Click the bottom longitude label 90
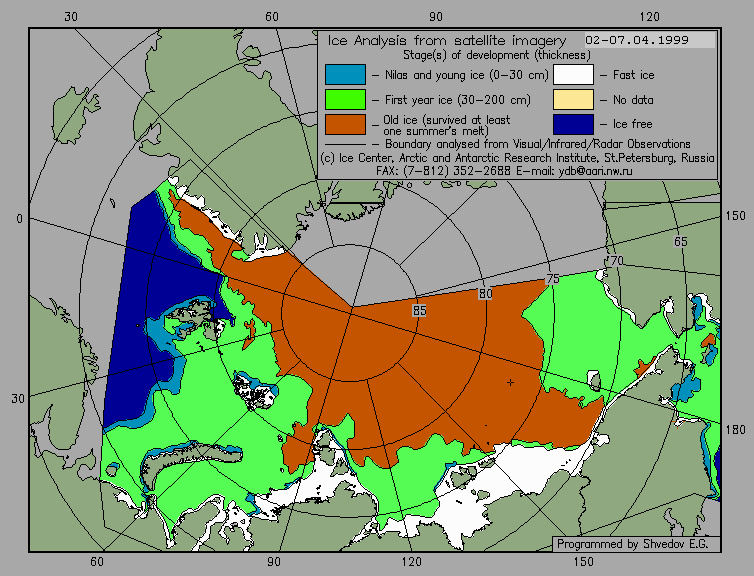Image resolution: width=754 pixels, height=576 pixels. point(274,561)
